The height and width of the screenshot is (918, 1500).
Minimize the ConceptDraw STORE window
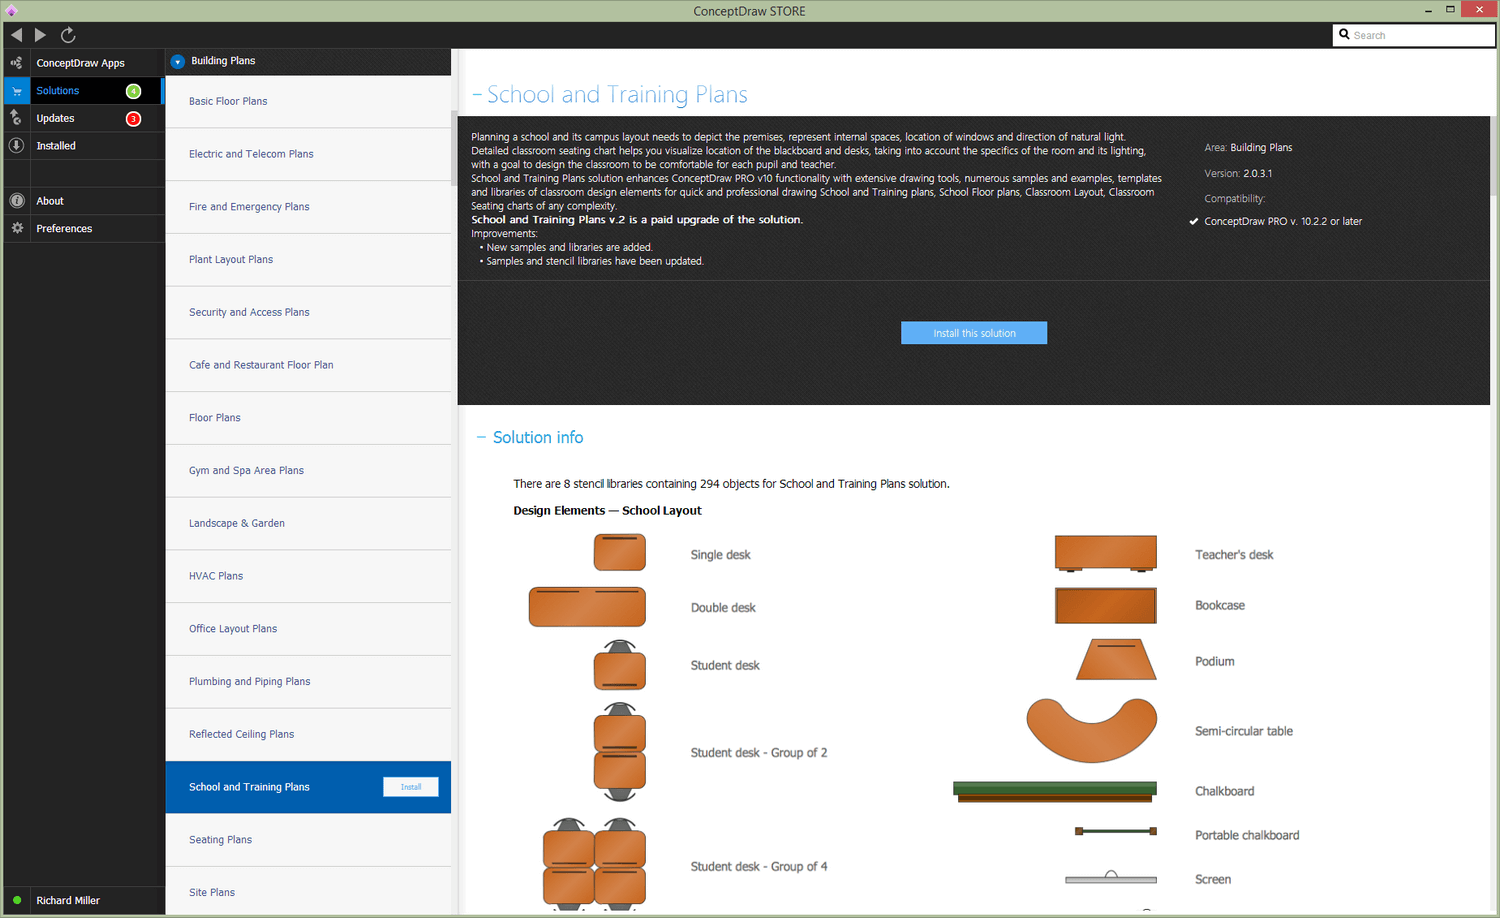pos(1428,10)
